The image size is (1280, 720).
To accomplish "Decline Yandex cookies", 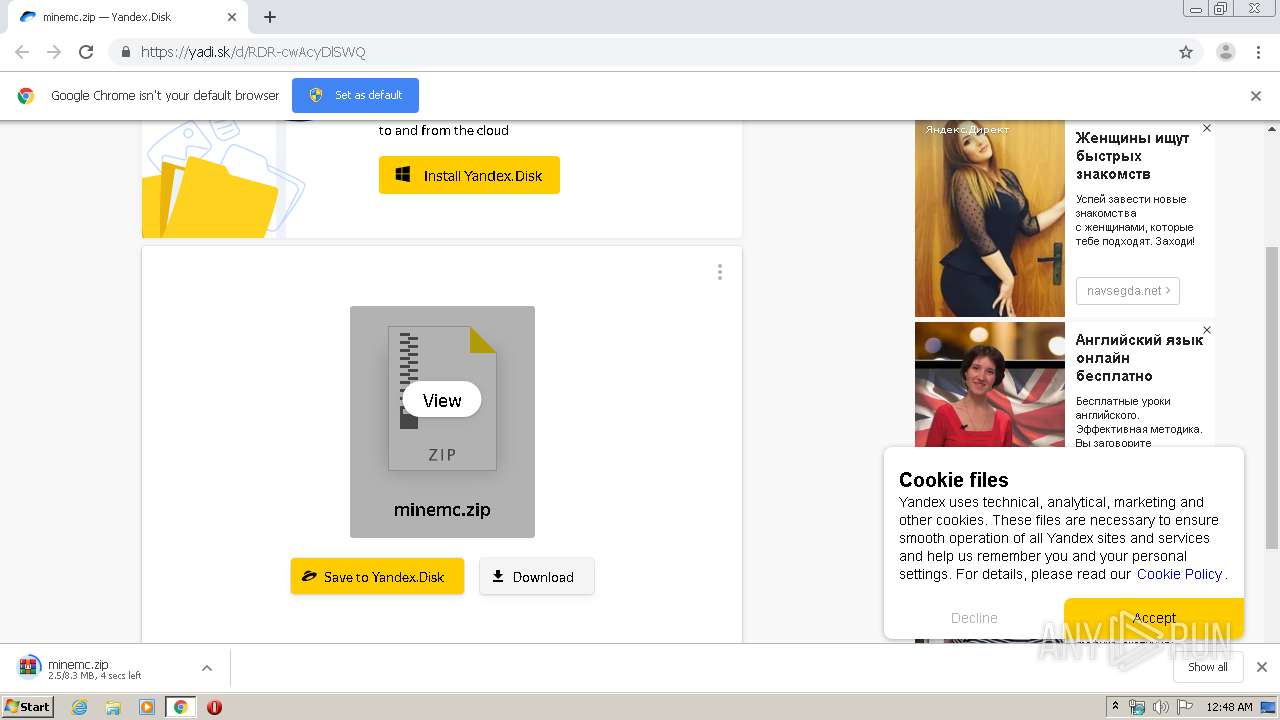I will [x=974, y=618].
